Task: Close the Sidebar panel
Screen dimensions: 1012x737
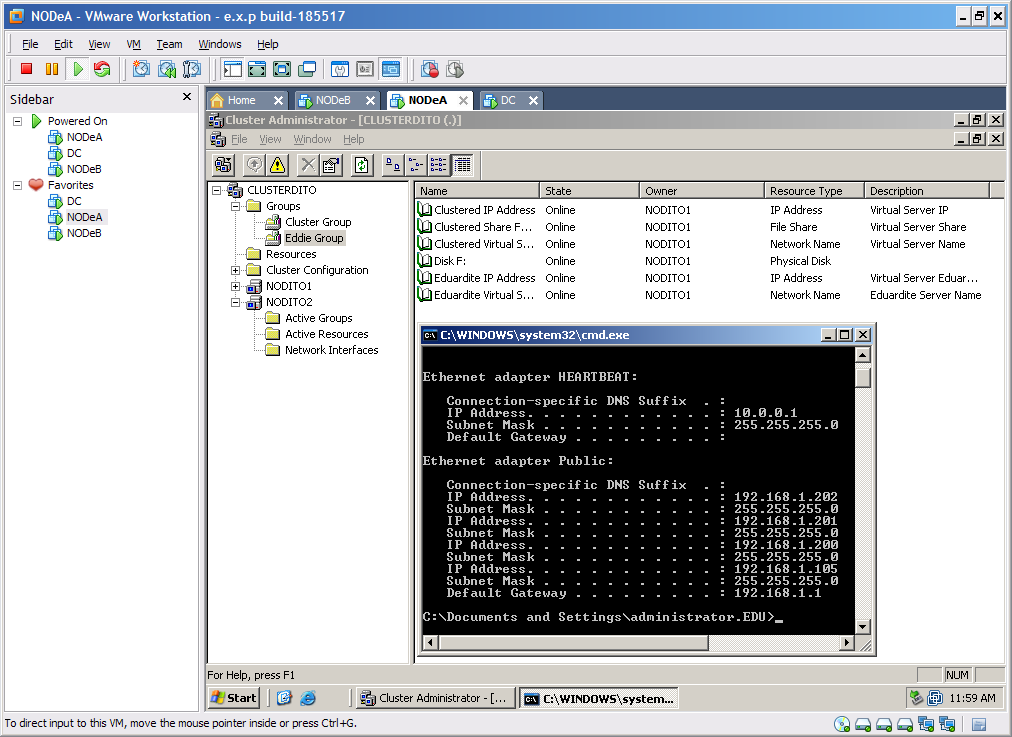Action: click(187, 96)
